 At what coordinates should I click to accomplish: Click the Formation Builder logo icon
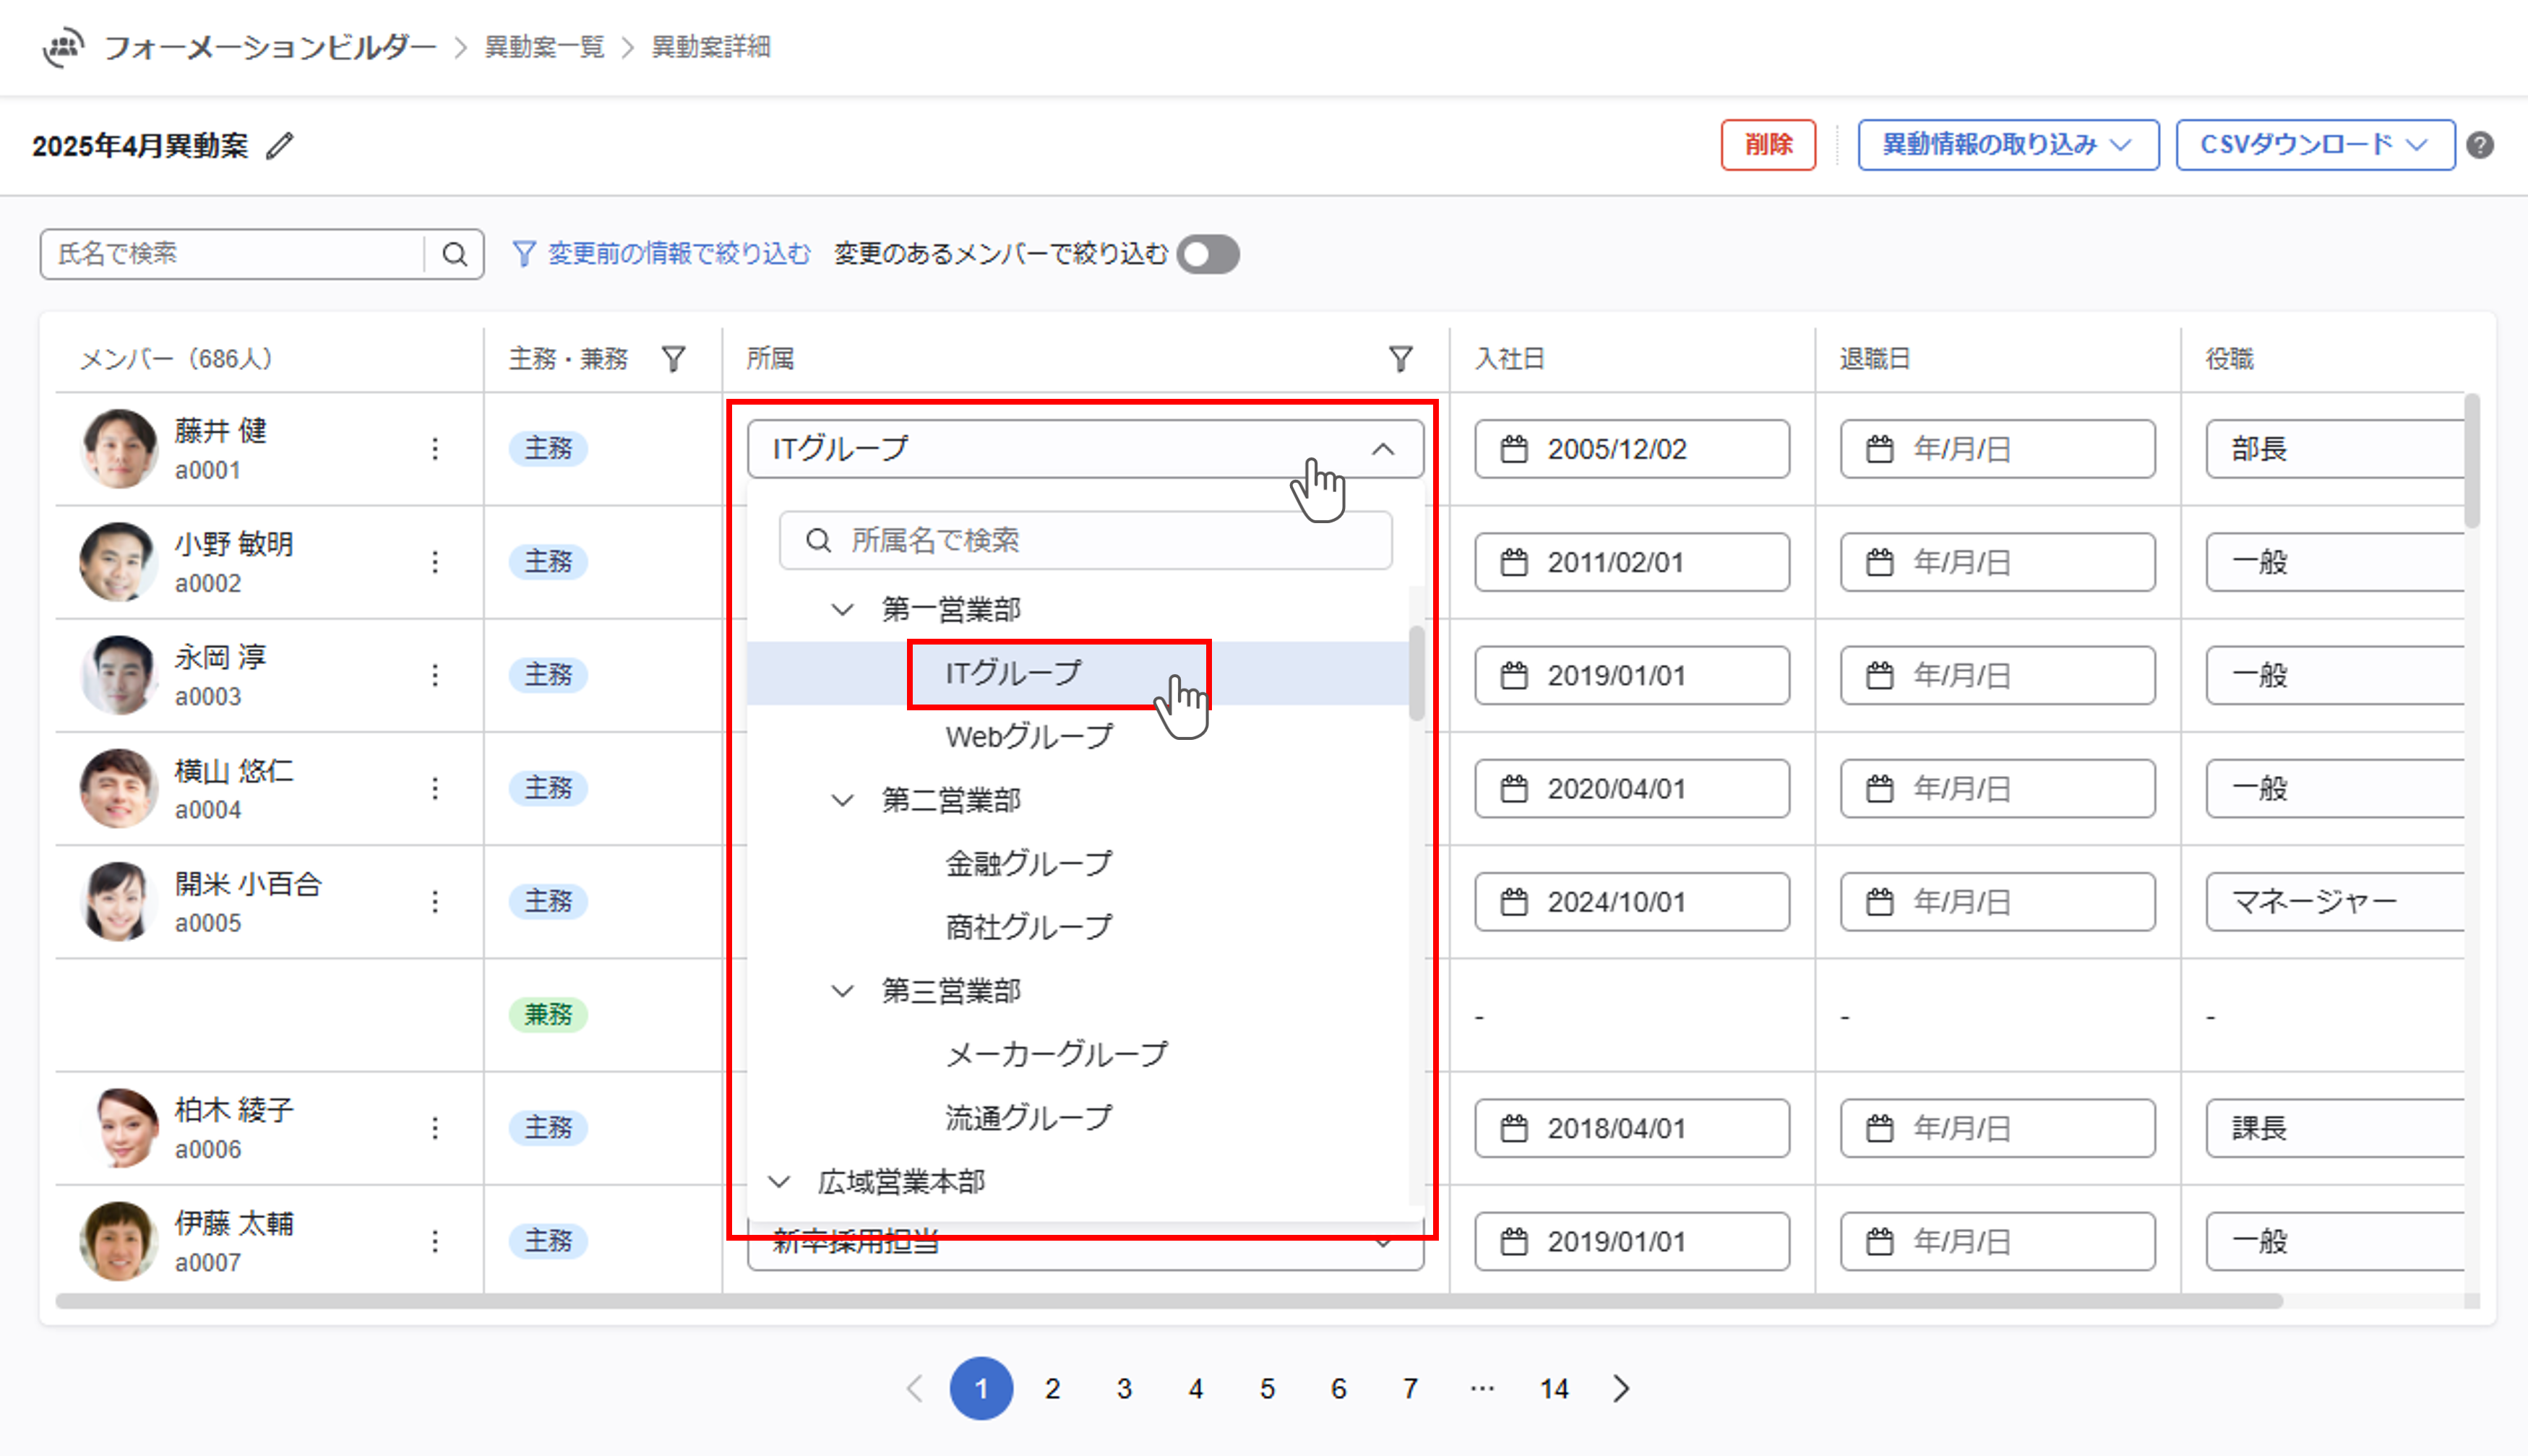pyautogui.click(x=62, y=46)
